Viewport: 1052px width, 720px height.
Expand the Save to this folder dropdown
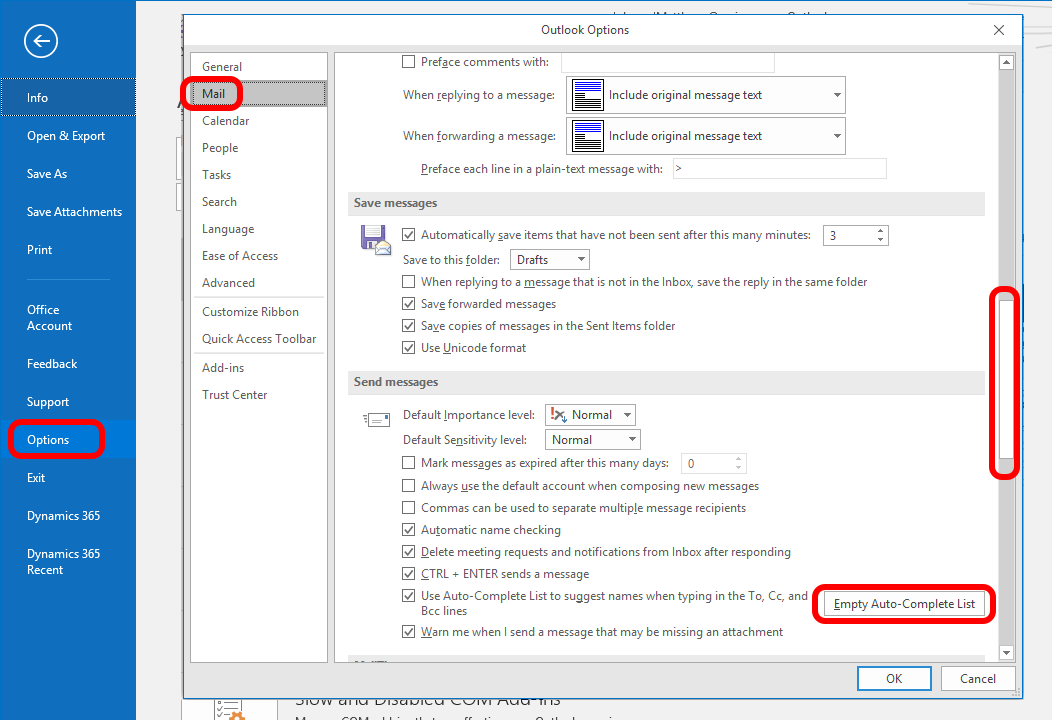click(550, 260)
